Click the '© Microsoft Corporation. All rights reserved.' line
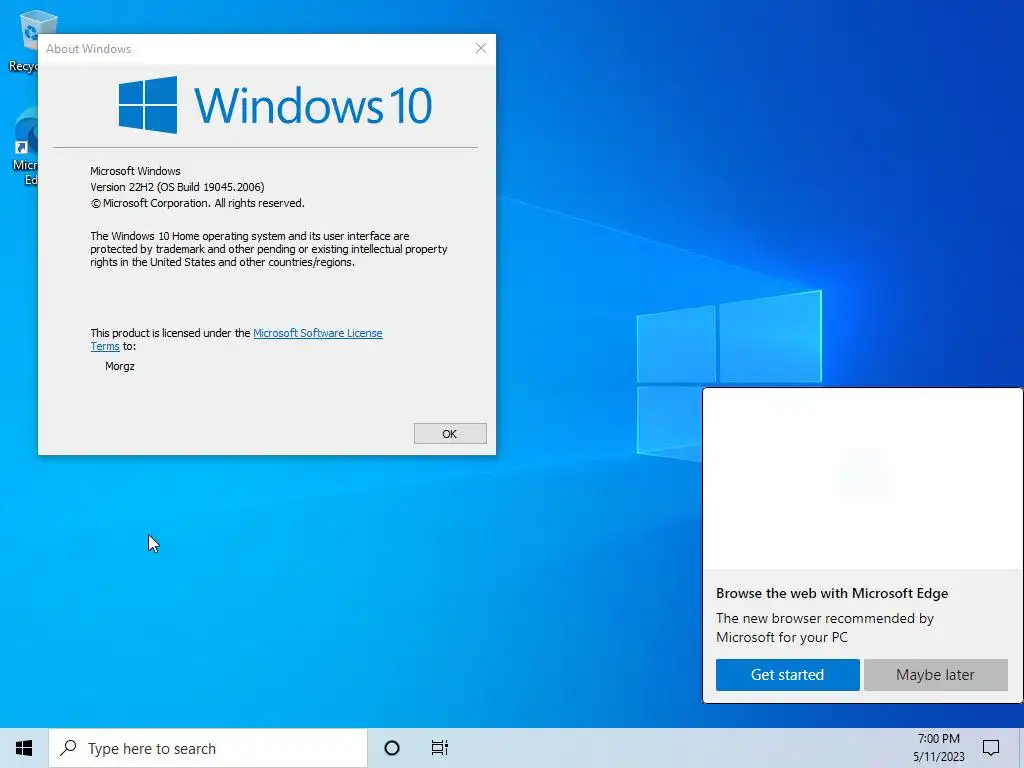 (x=197, y=203)
